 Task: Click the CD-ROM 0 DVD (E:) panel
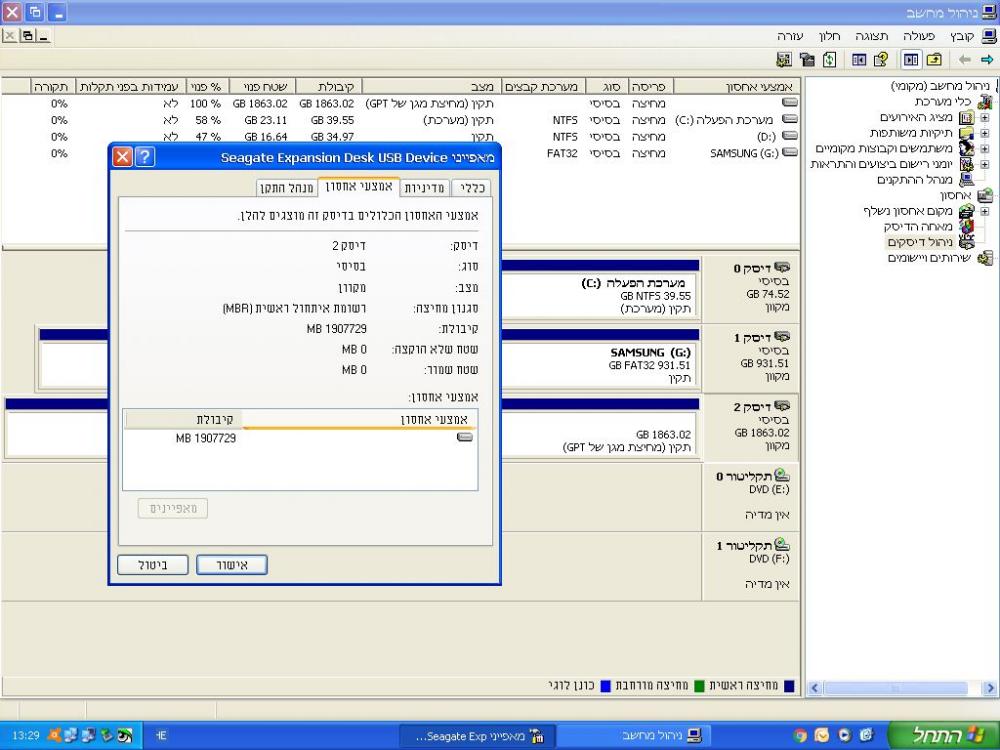pyautogui.click(x=750, y=497)
